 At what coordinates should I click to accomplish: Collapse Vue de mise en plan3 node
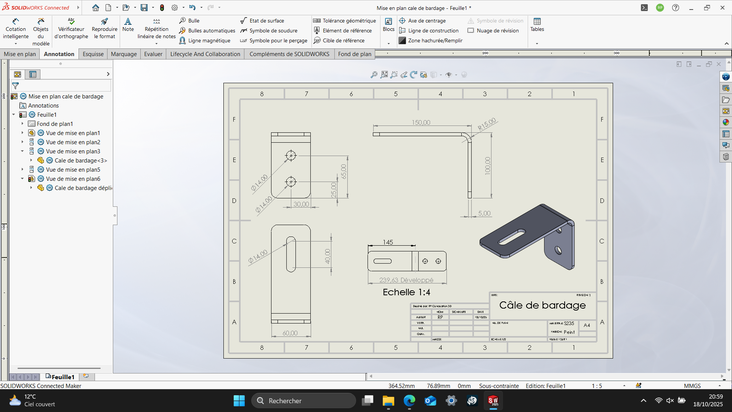(22, 151)
